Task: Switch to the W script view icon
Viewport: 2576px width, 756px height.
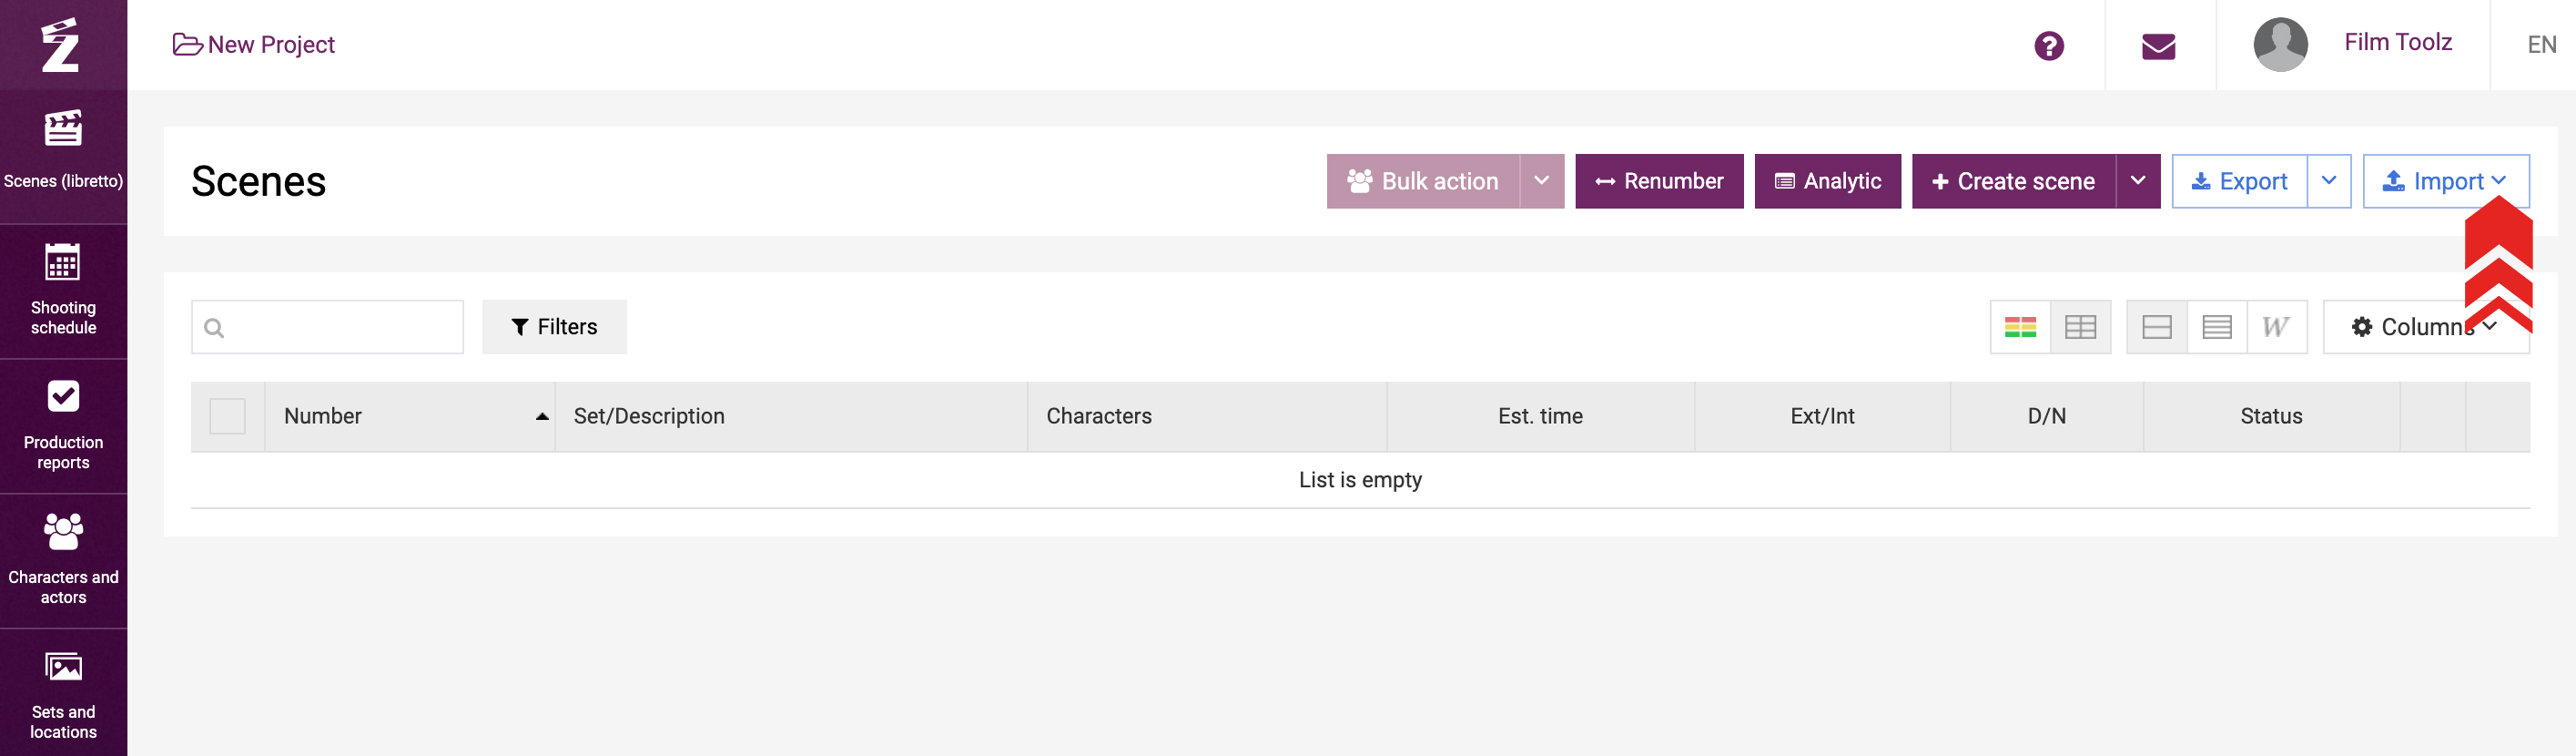Action: point(2275,327)
